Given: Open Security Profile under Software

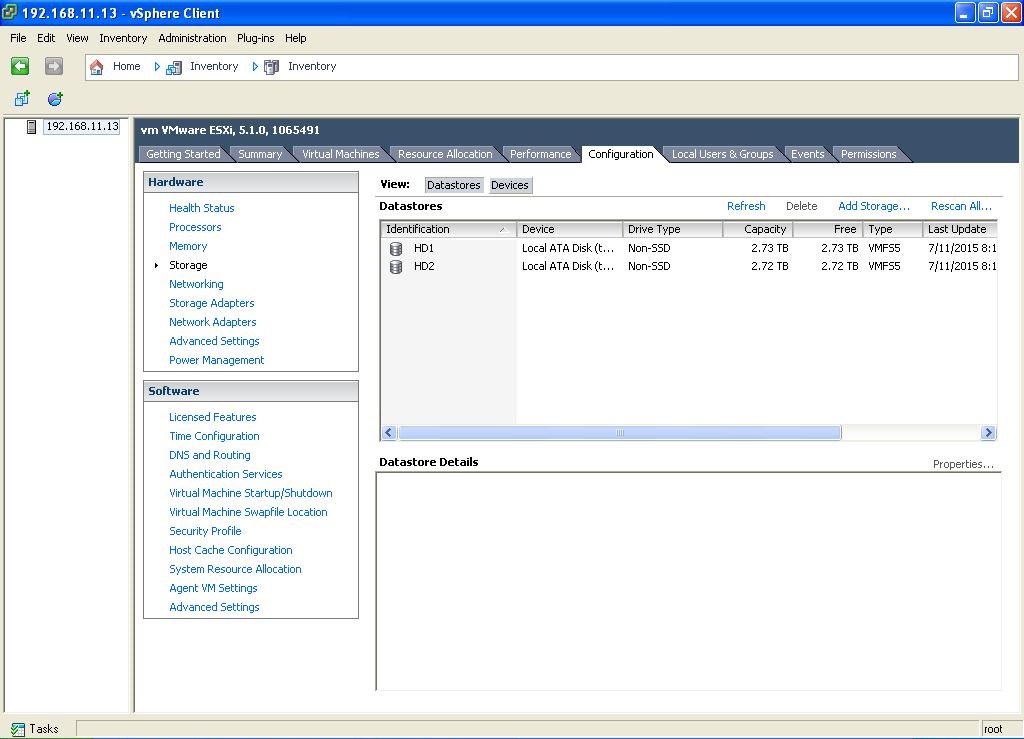Looking at the screenshot, I should [x=205, y=531].
